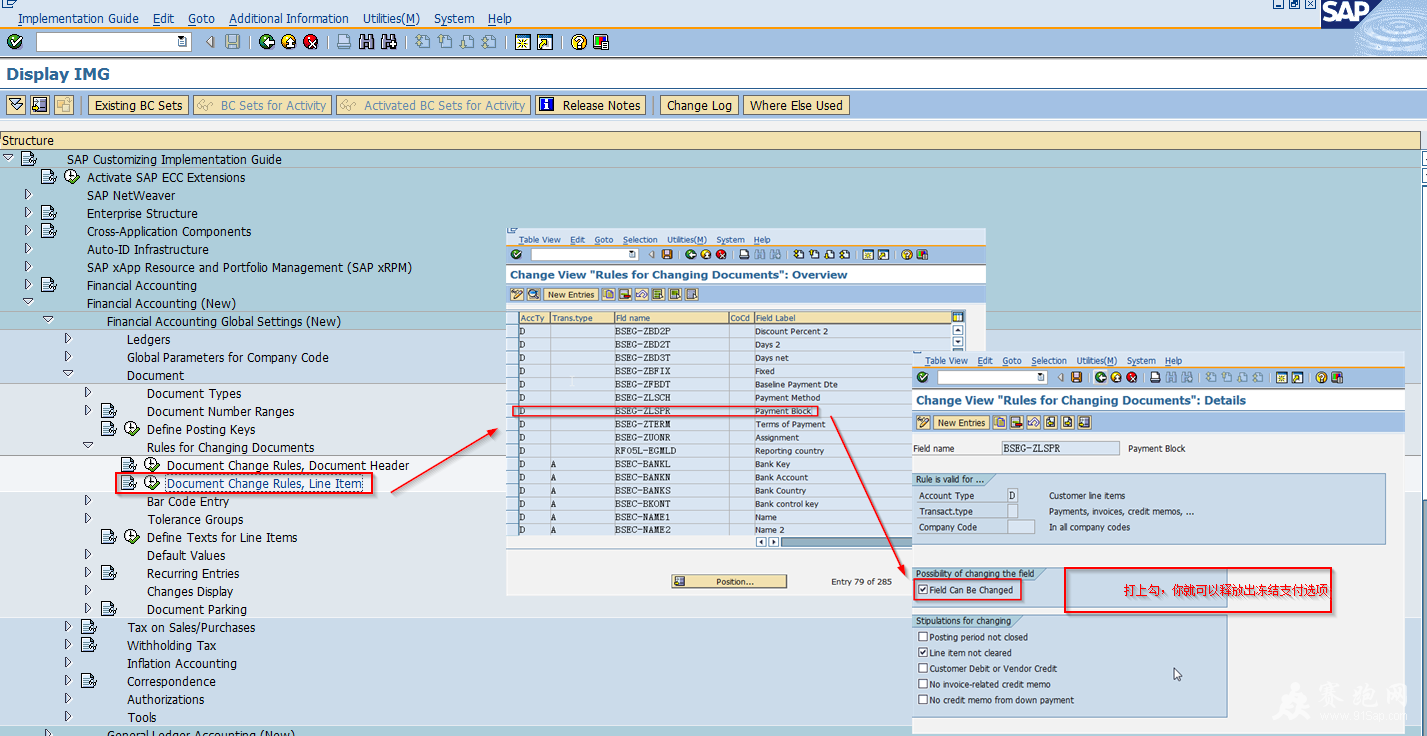Viewport: 1427px width, 736px height.
Task: Expand the Withholding Tax node
Action: click(x=68, y=645)
